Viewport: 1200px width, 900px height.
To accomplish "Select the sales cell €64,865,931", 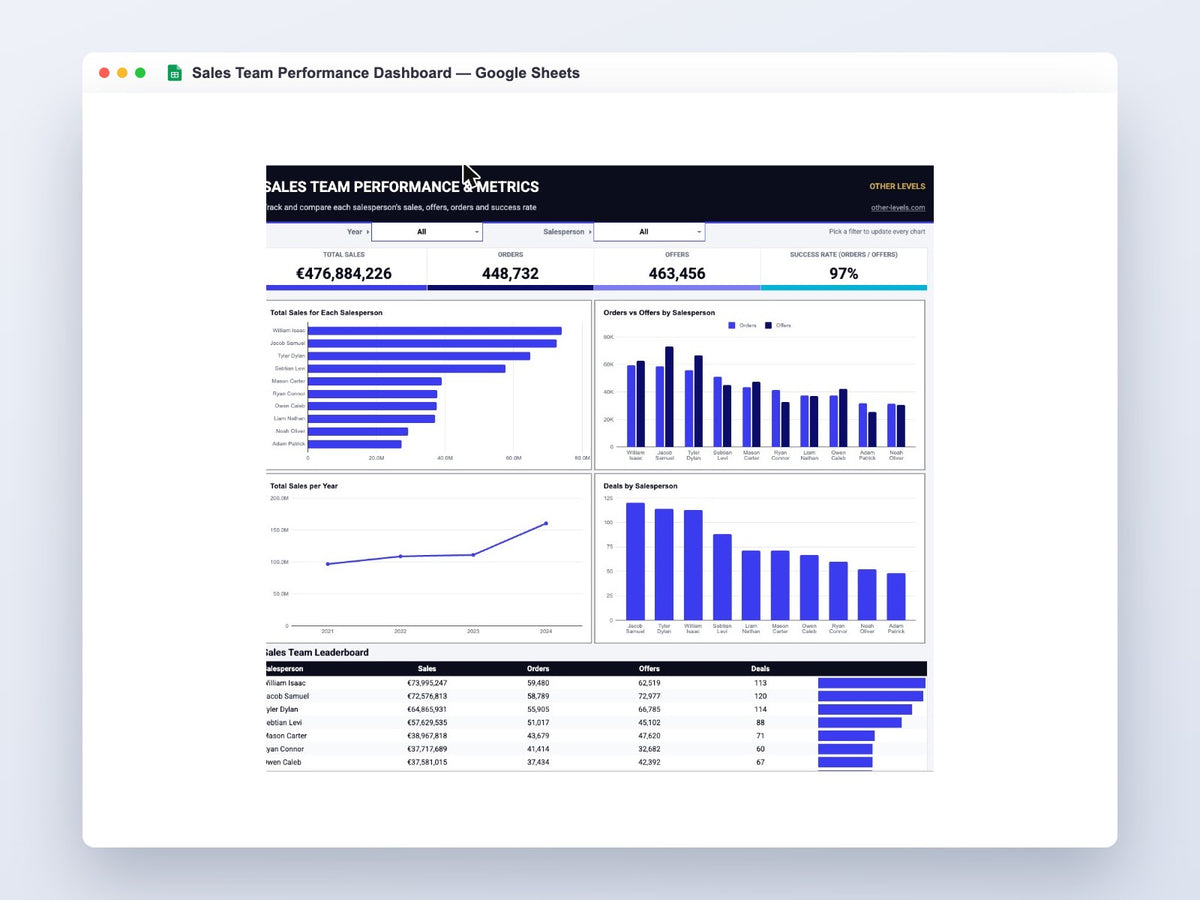I will pos(427,709).
